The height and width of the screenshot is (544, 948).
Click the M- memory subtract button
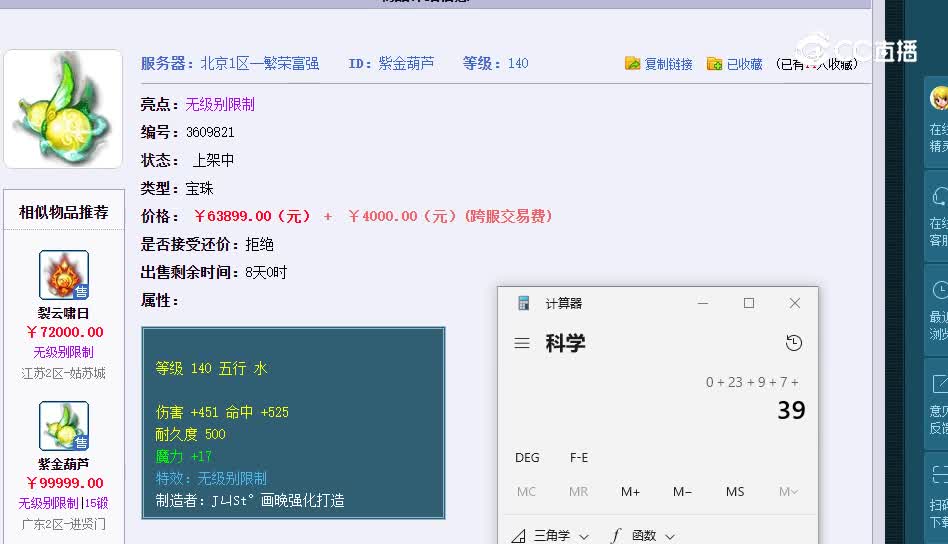pyautogui.click(x=682, y=491)
